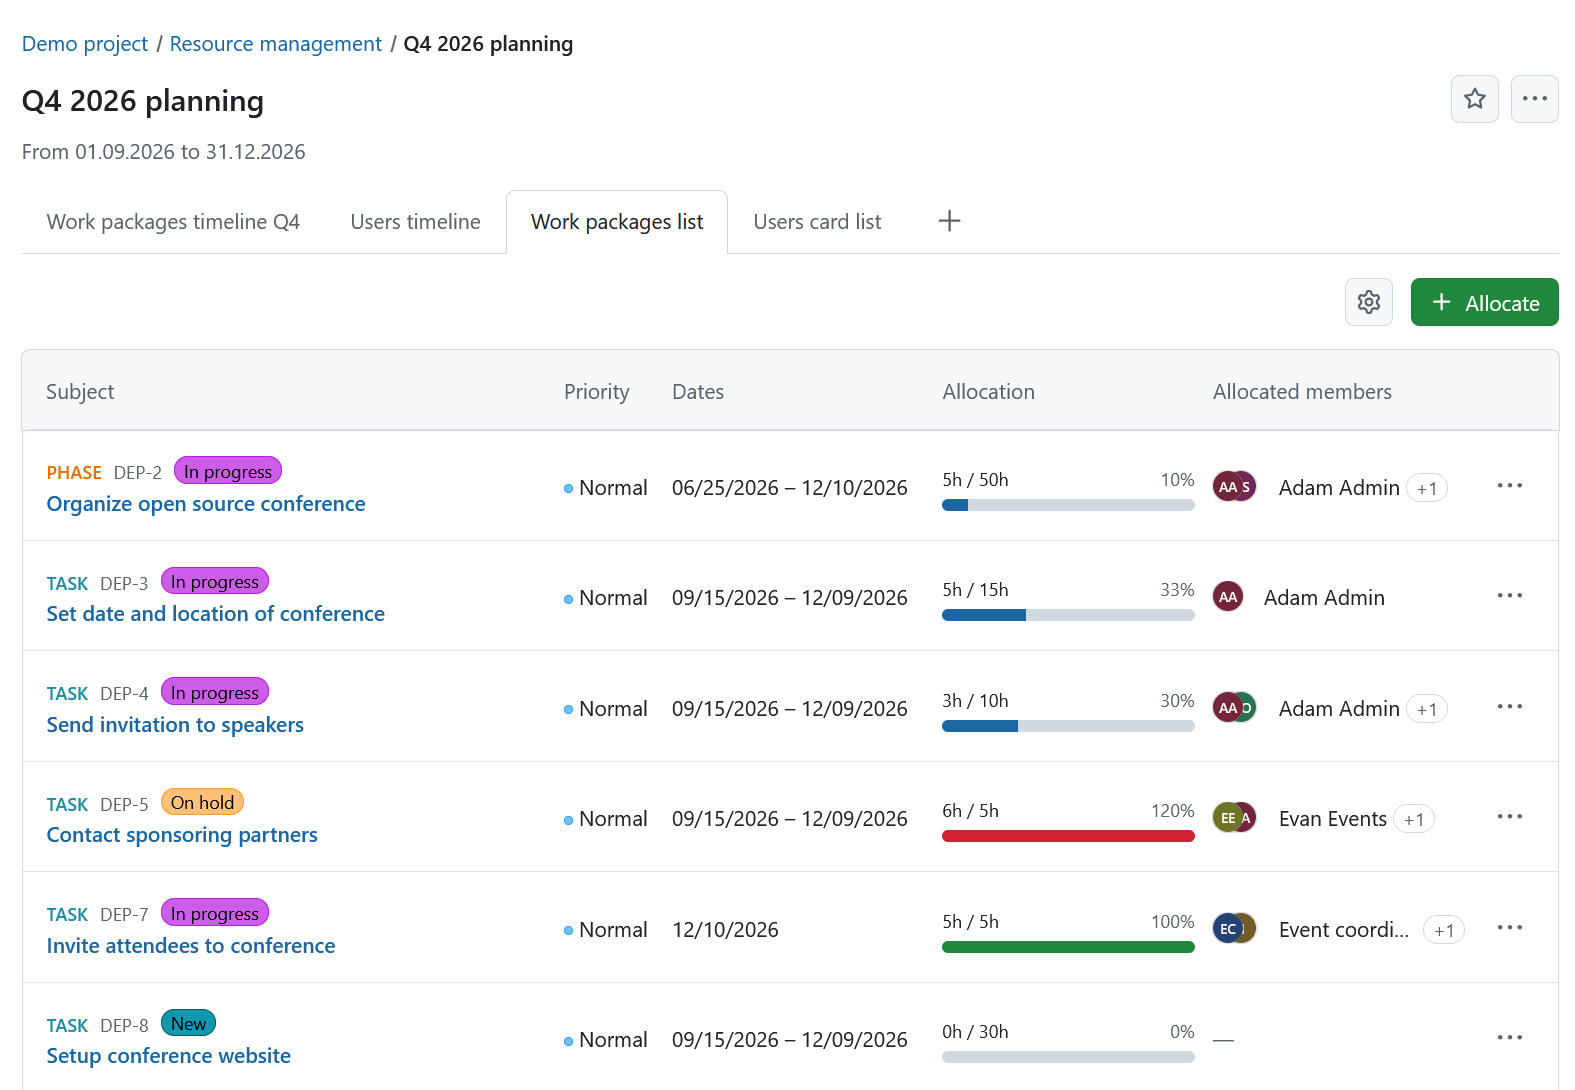Click the empty 0% allocation bar
Image resolution: width=1575 pixels, height=1090 pixels.
1068,1057
